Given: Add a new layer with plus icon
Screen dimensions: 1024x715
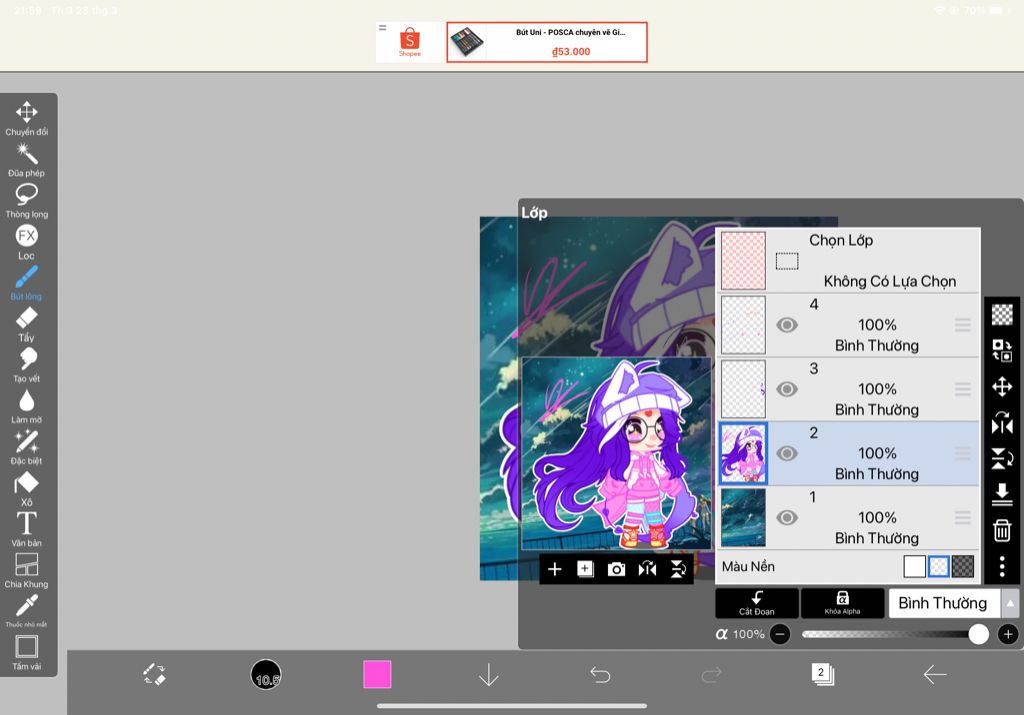Looking at the screenshot, I should [x=554, y=569].
